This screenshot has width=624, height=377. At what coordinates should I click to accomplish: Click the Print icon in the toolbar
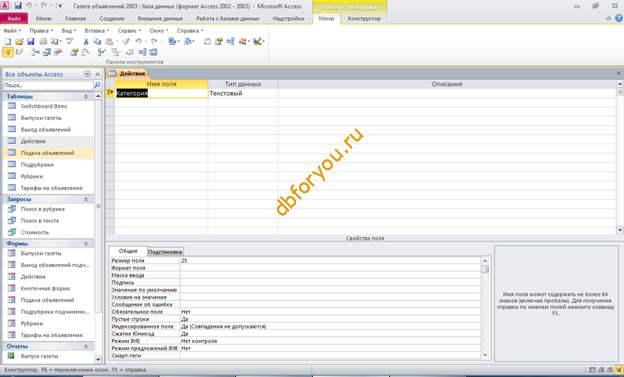(43, 41)
